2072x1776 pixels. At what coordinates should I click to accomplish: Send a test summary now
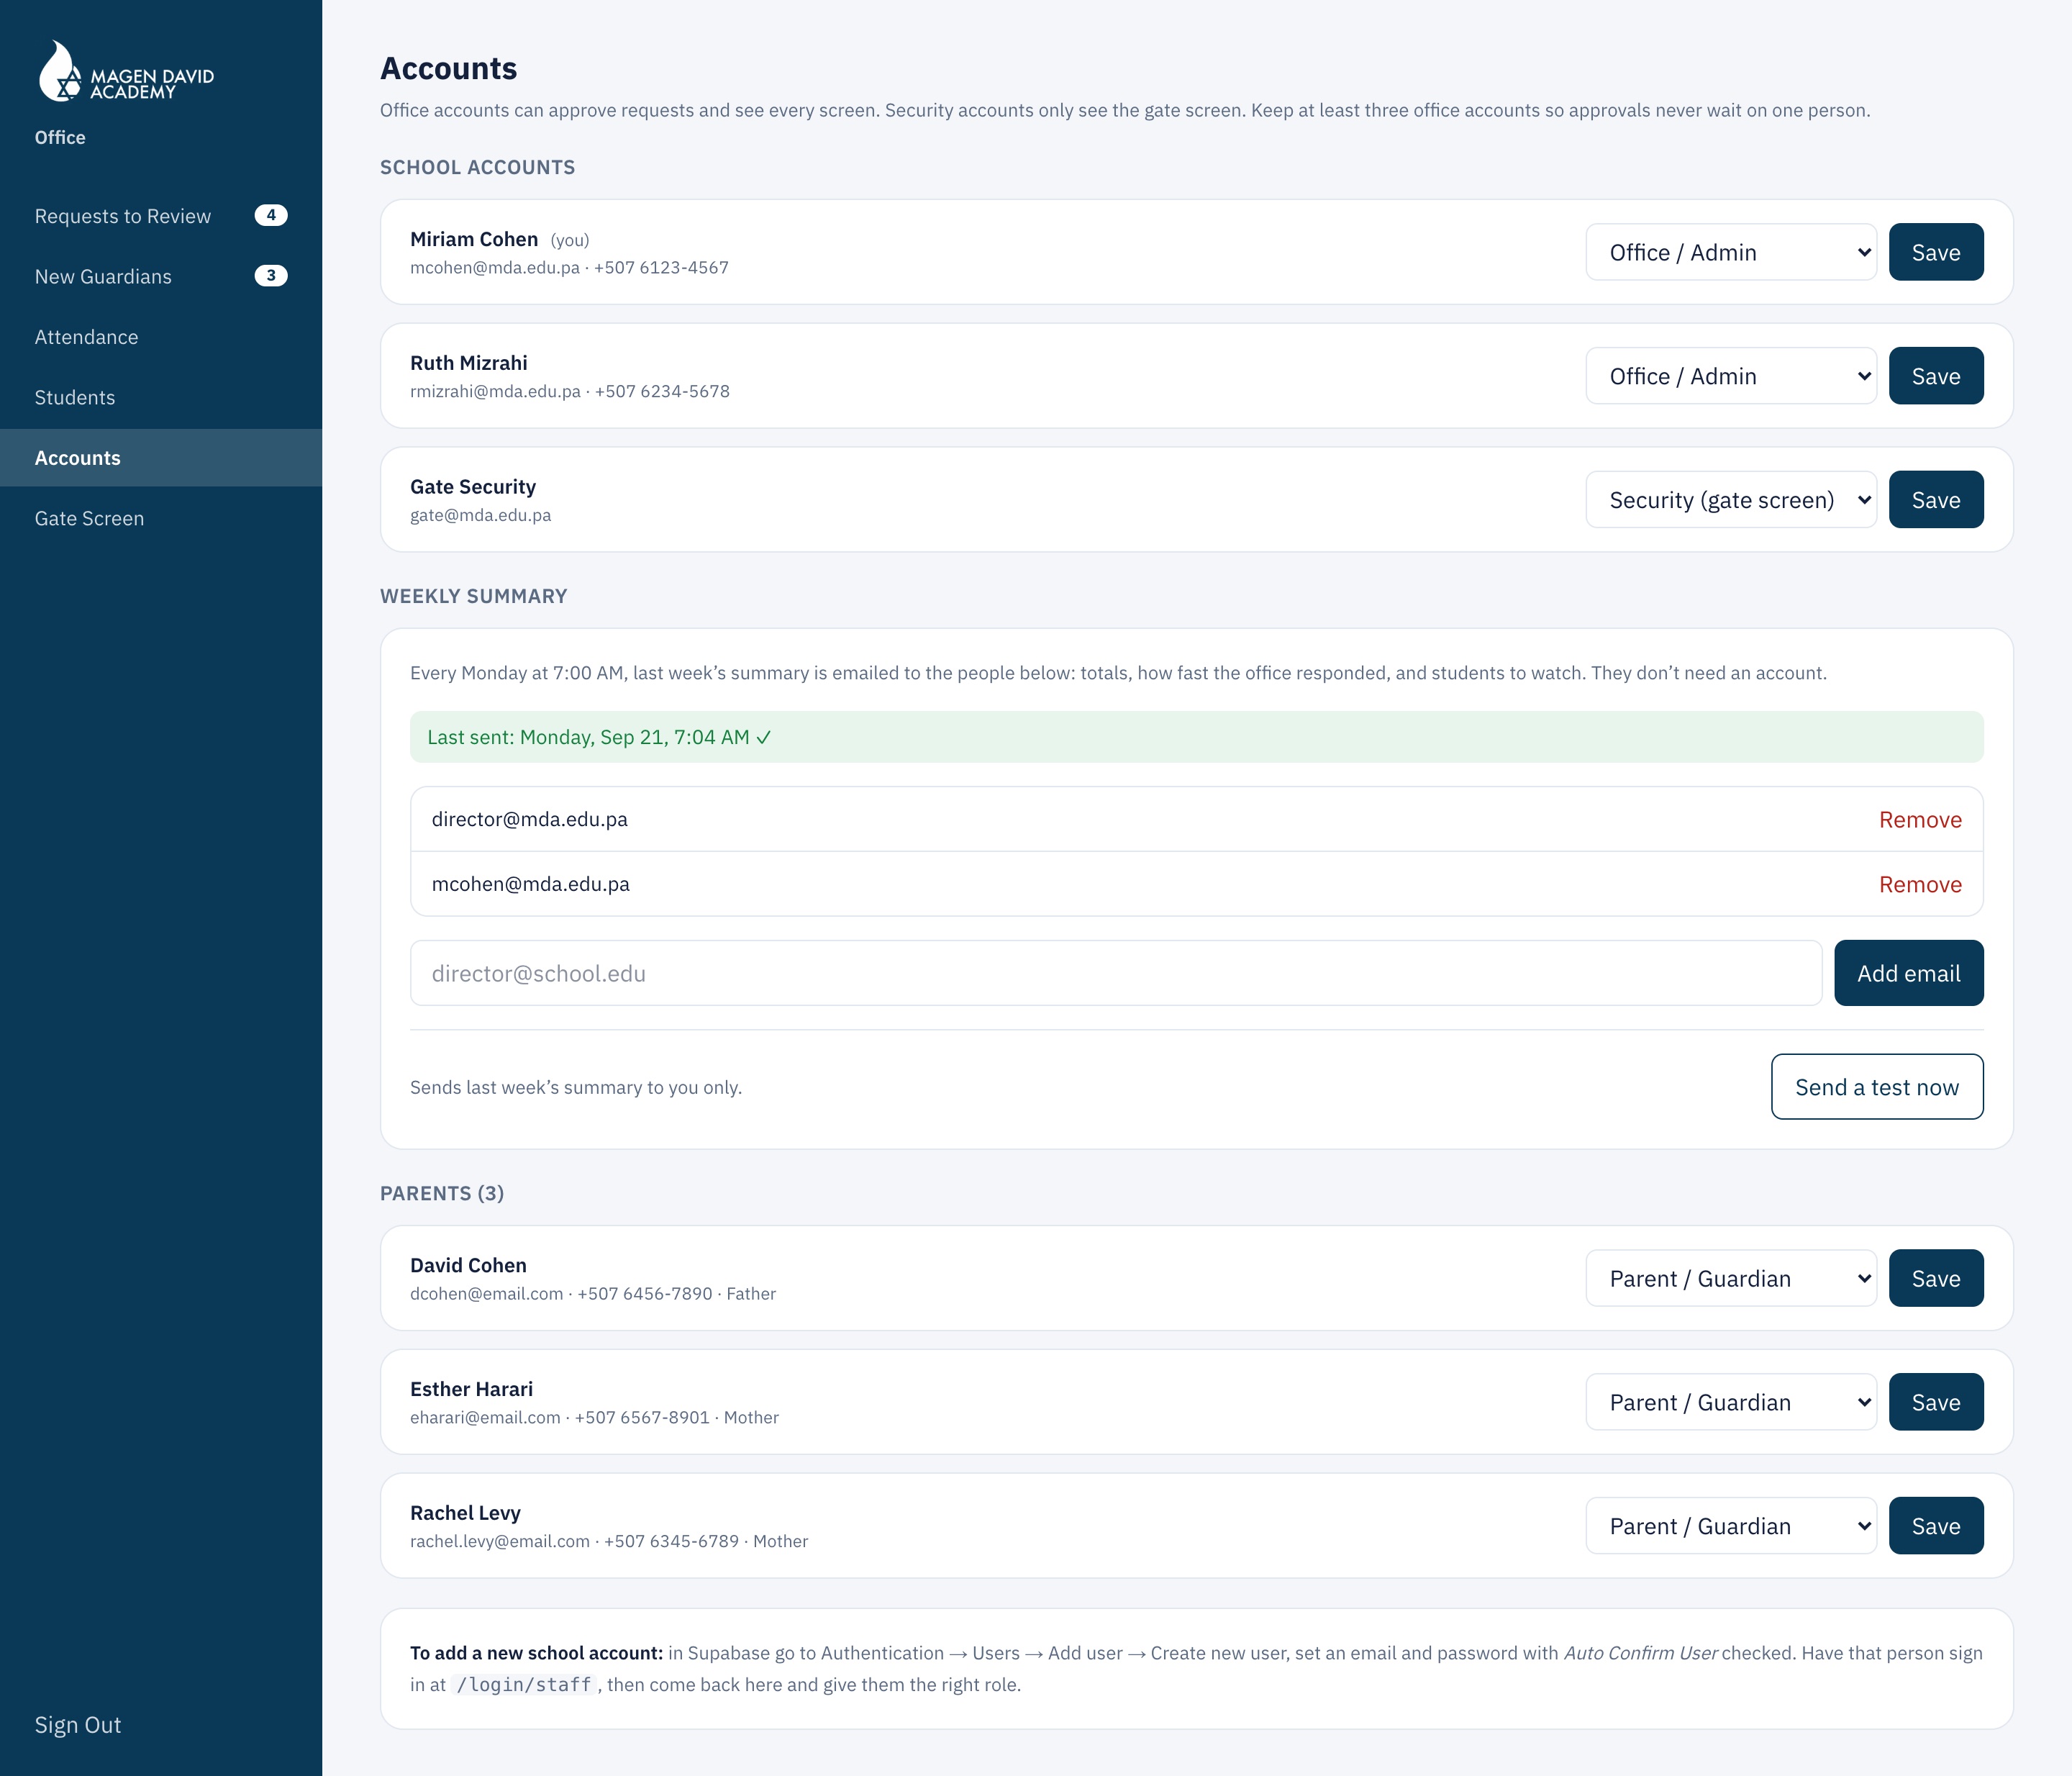pyautogui.click(x=1877, y=1087)
